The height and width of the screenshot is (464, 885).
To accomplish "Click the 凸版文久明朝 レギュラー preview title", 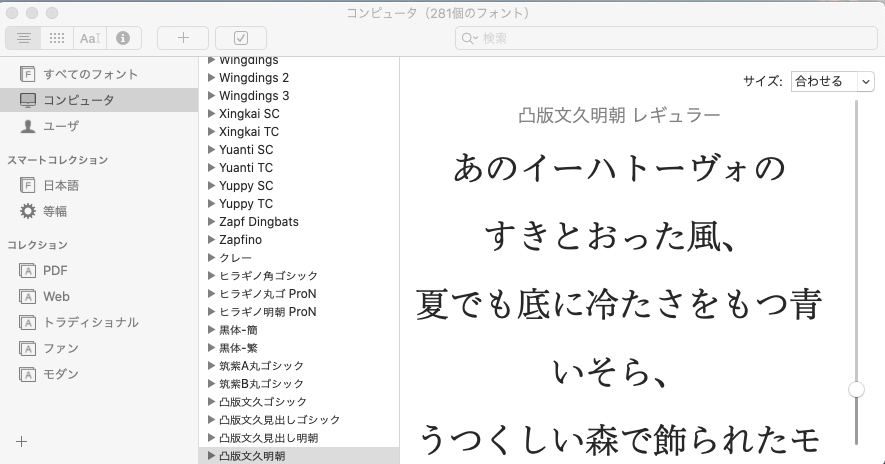I will coord(619,116).
